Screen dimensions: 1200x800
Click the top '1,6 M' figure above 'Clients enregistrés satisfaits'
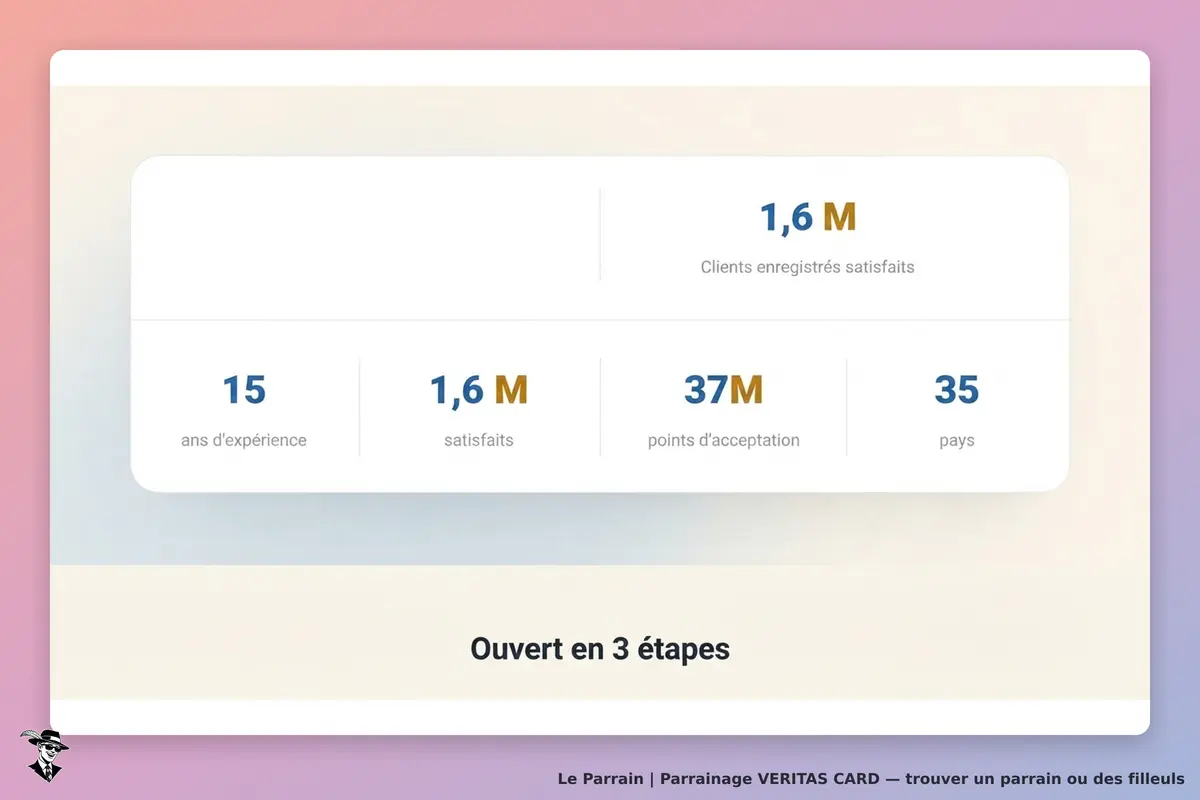pyautogui.click(x=808, y=217)
